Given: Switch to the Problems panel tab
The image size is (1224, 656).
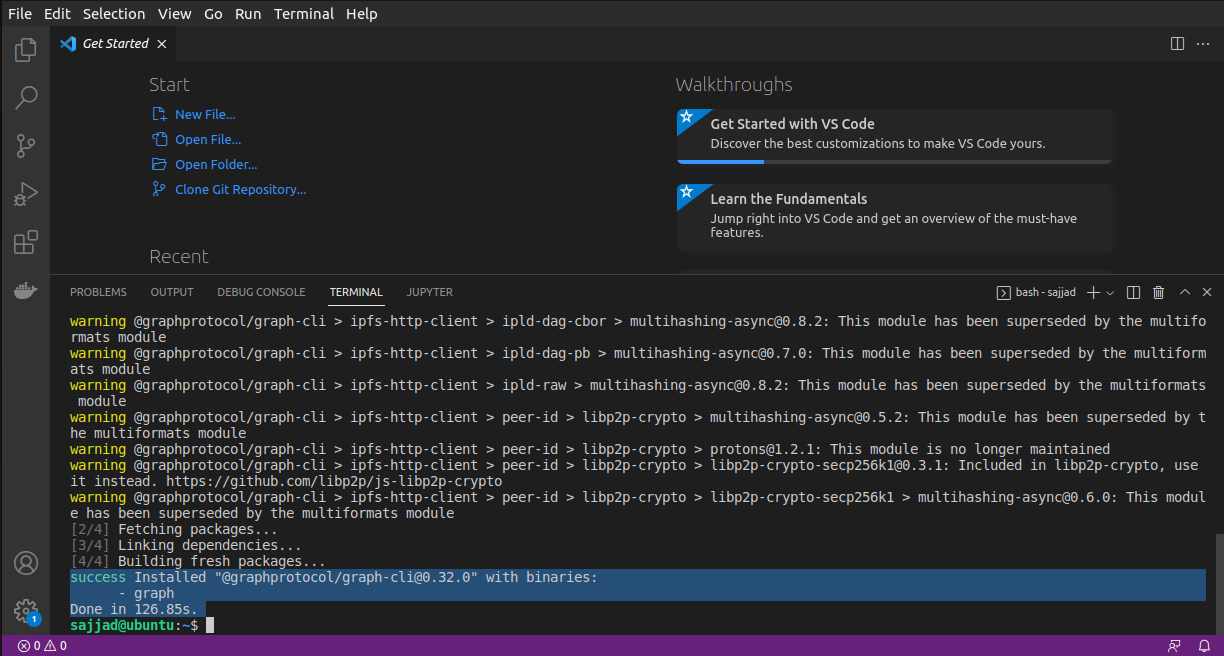Looking at the screenshot, I should [x=98, y=292].
